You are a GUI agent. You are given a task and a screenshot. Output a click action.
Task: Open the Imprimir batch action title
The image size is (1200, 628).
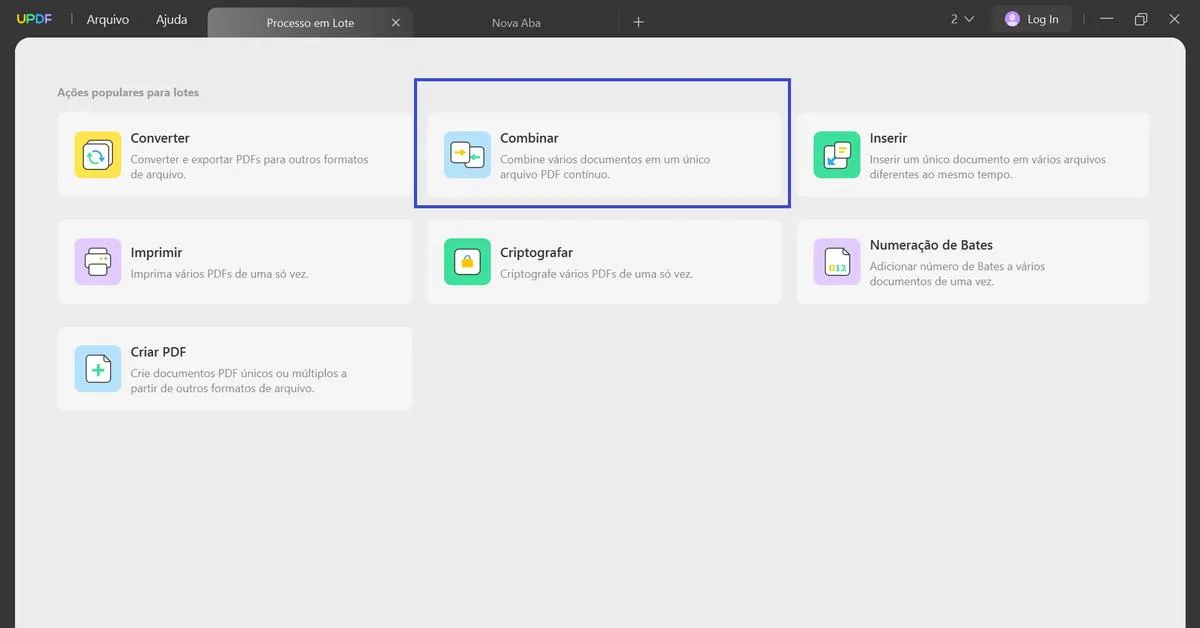[x=156, y=253]
